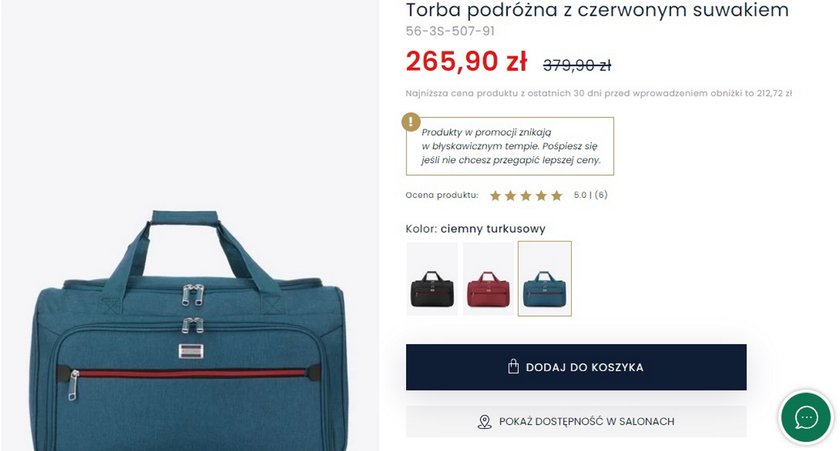Click the product title Torba podróżna
The height and width of the screenshot is (451, 840).
coord(597,10)
